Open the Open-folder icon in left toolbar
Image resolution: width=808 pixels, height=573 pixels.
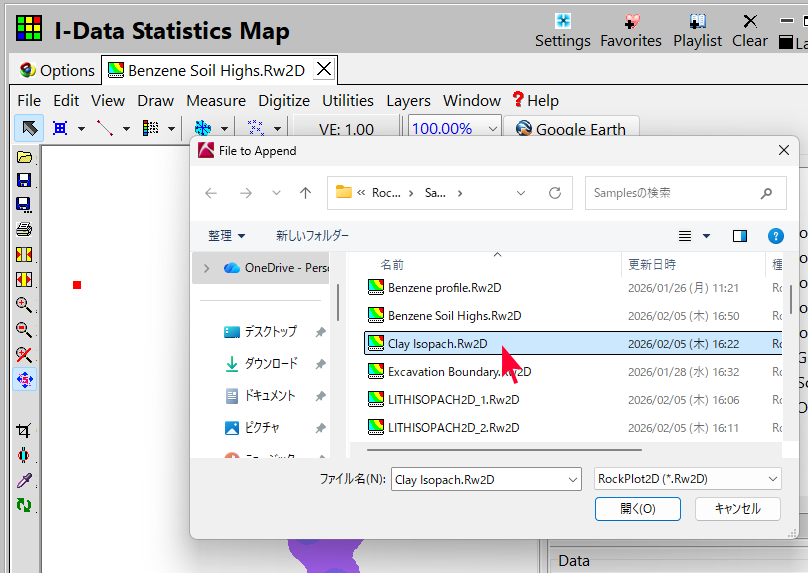tap(24, 157)
